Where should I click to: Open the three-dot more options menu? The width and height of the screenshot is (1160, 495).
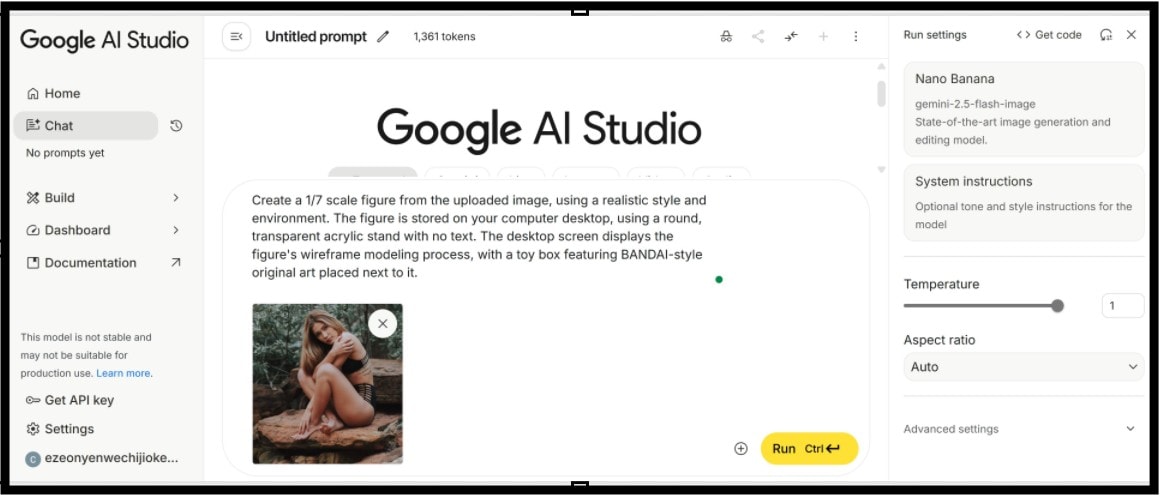click(x=856, y=36)
